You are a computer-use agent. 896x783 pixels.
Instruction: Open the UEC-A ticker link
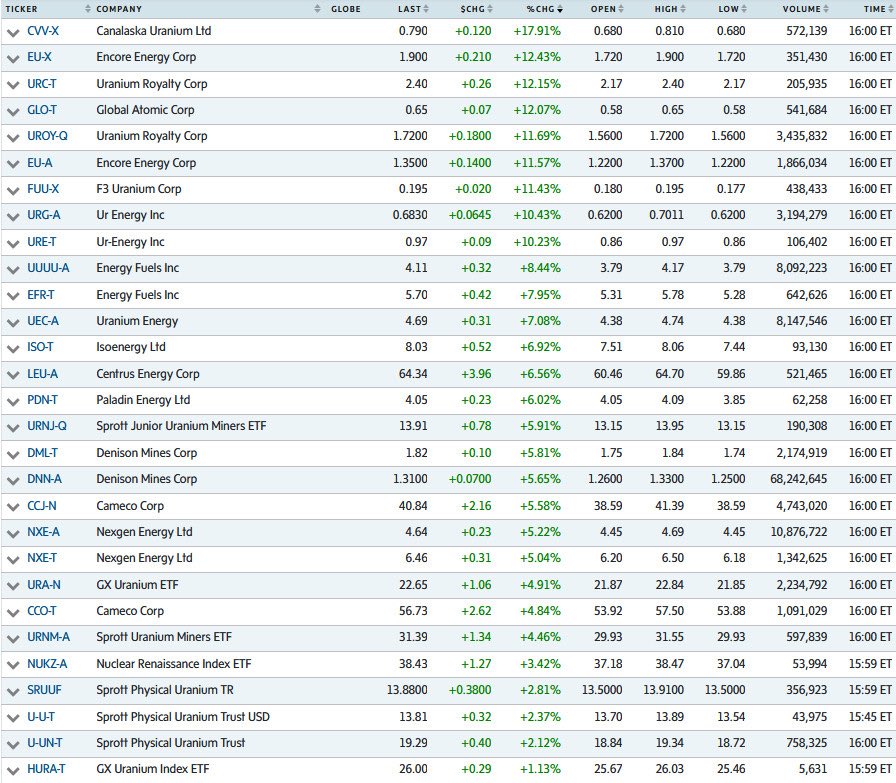point(43,321)
